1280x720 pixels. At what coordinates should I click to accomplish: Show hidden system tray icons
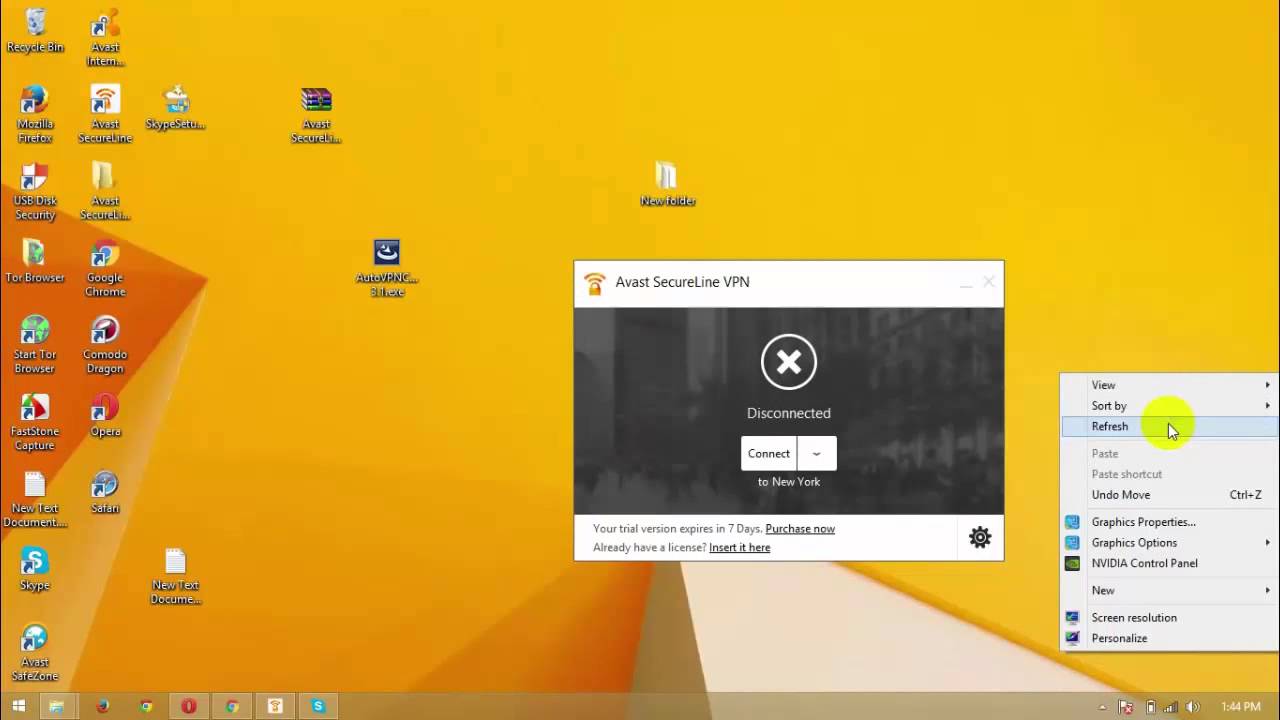(x=1102, y=707)
